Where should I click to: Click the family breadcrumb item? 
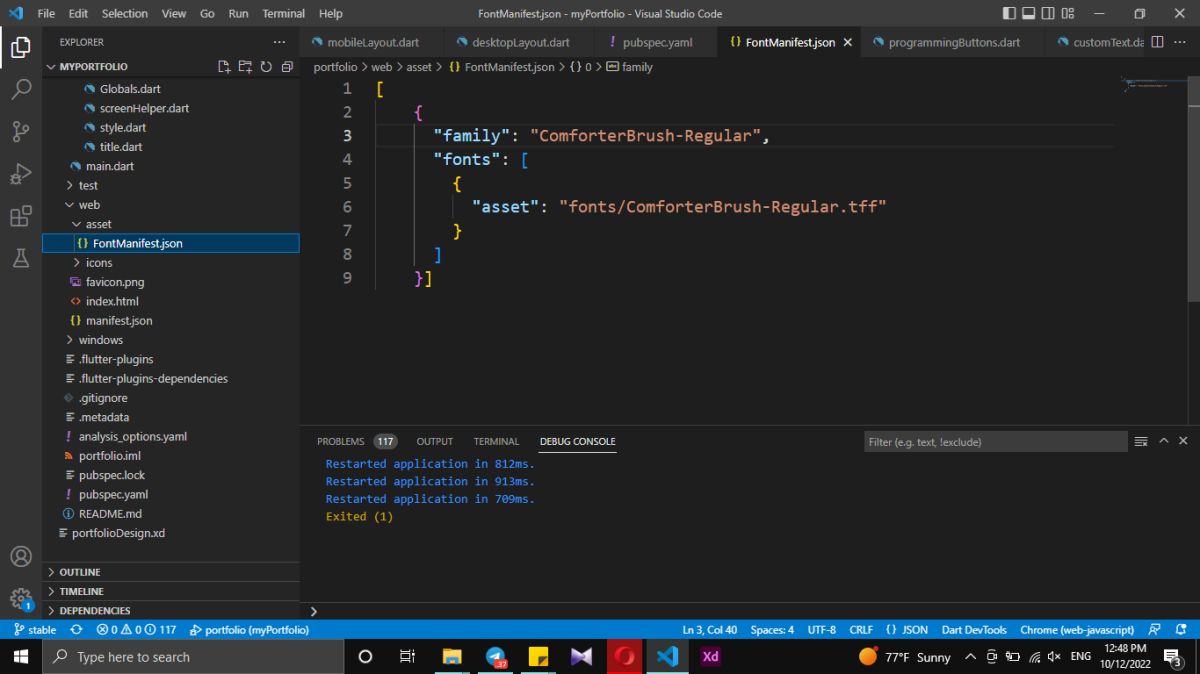[630, 67]
